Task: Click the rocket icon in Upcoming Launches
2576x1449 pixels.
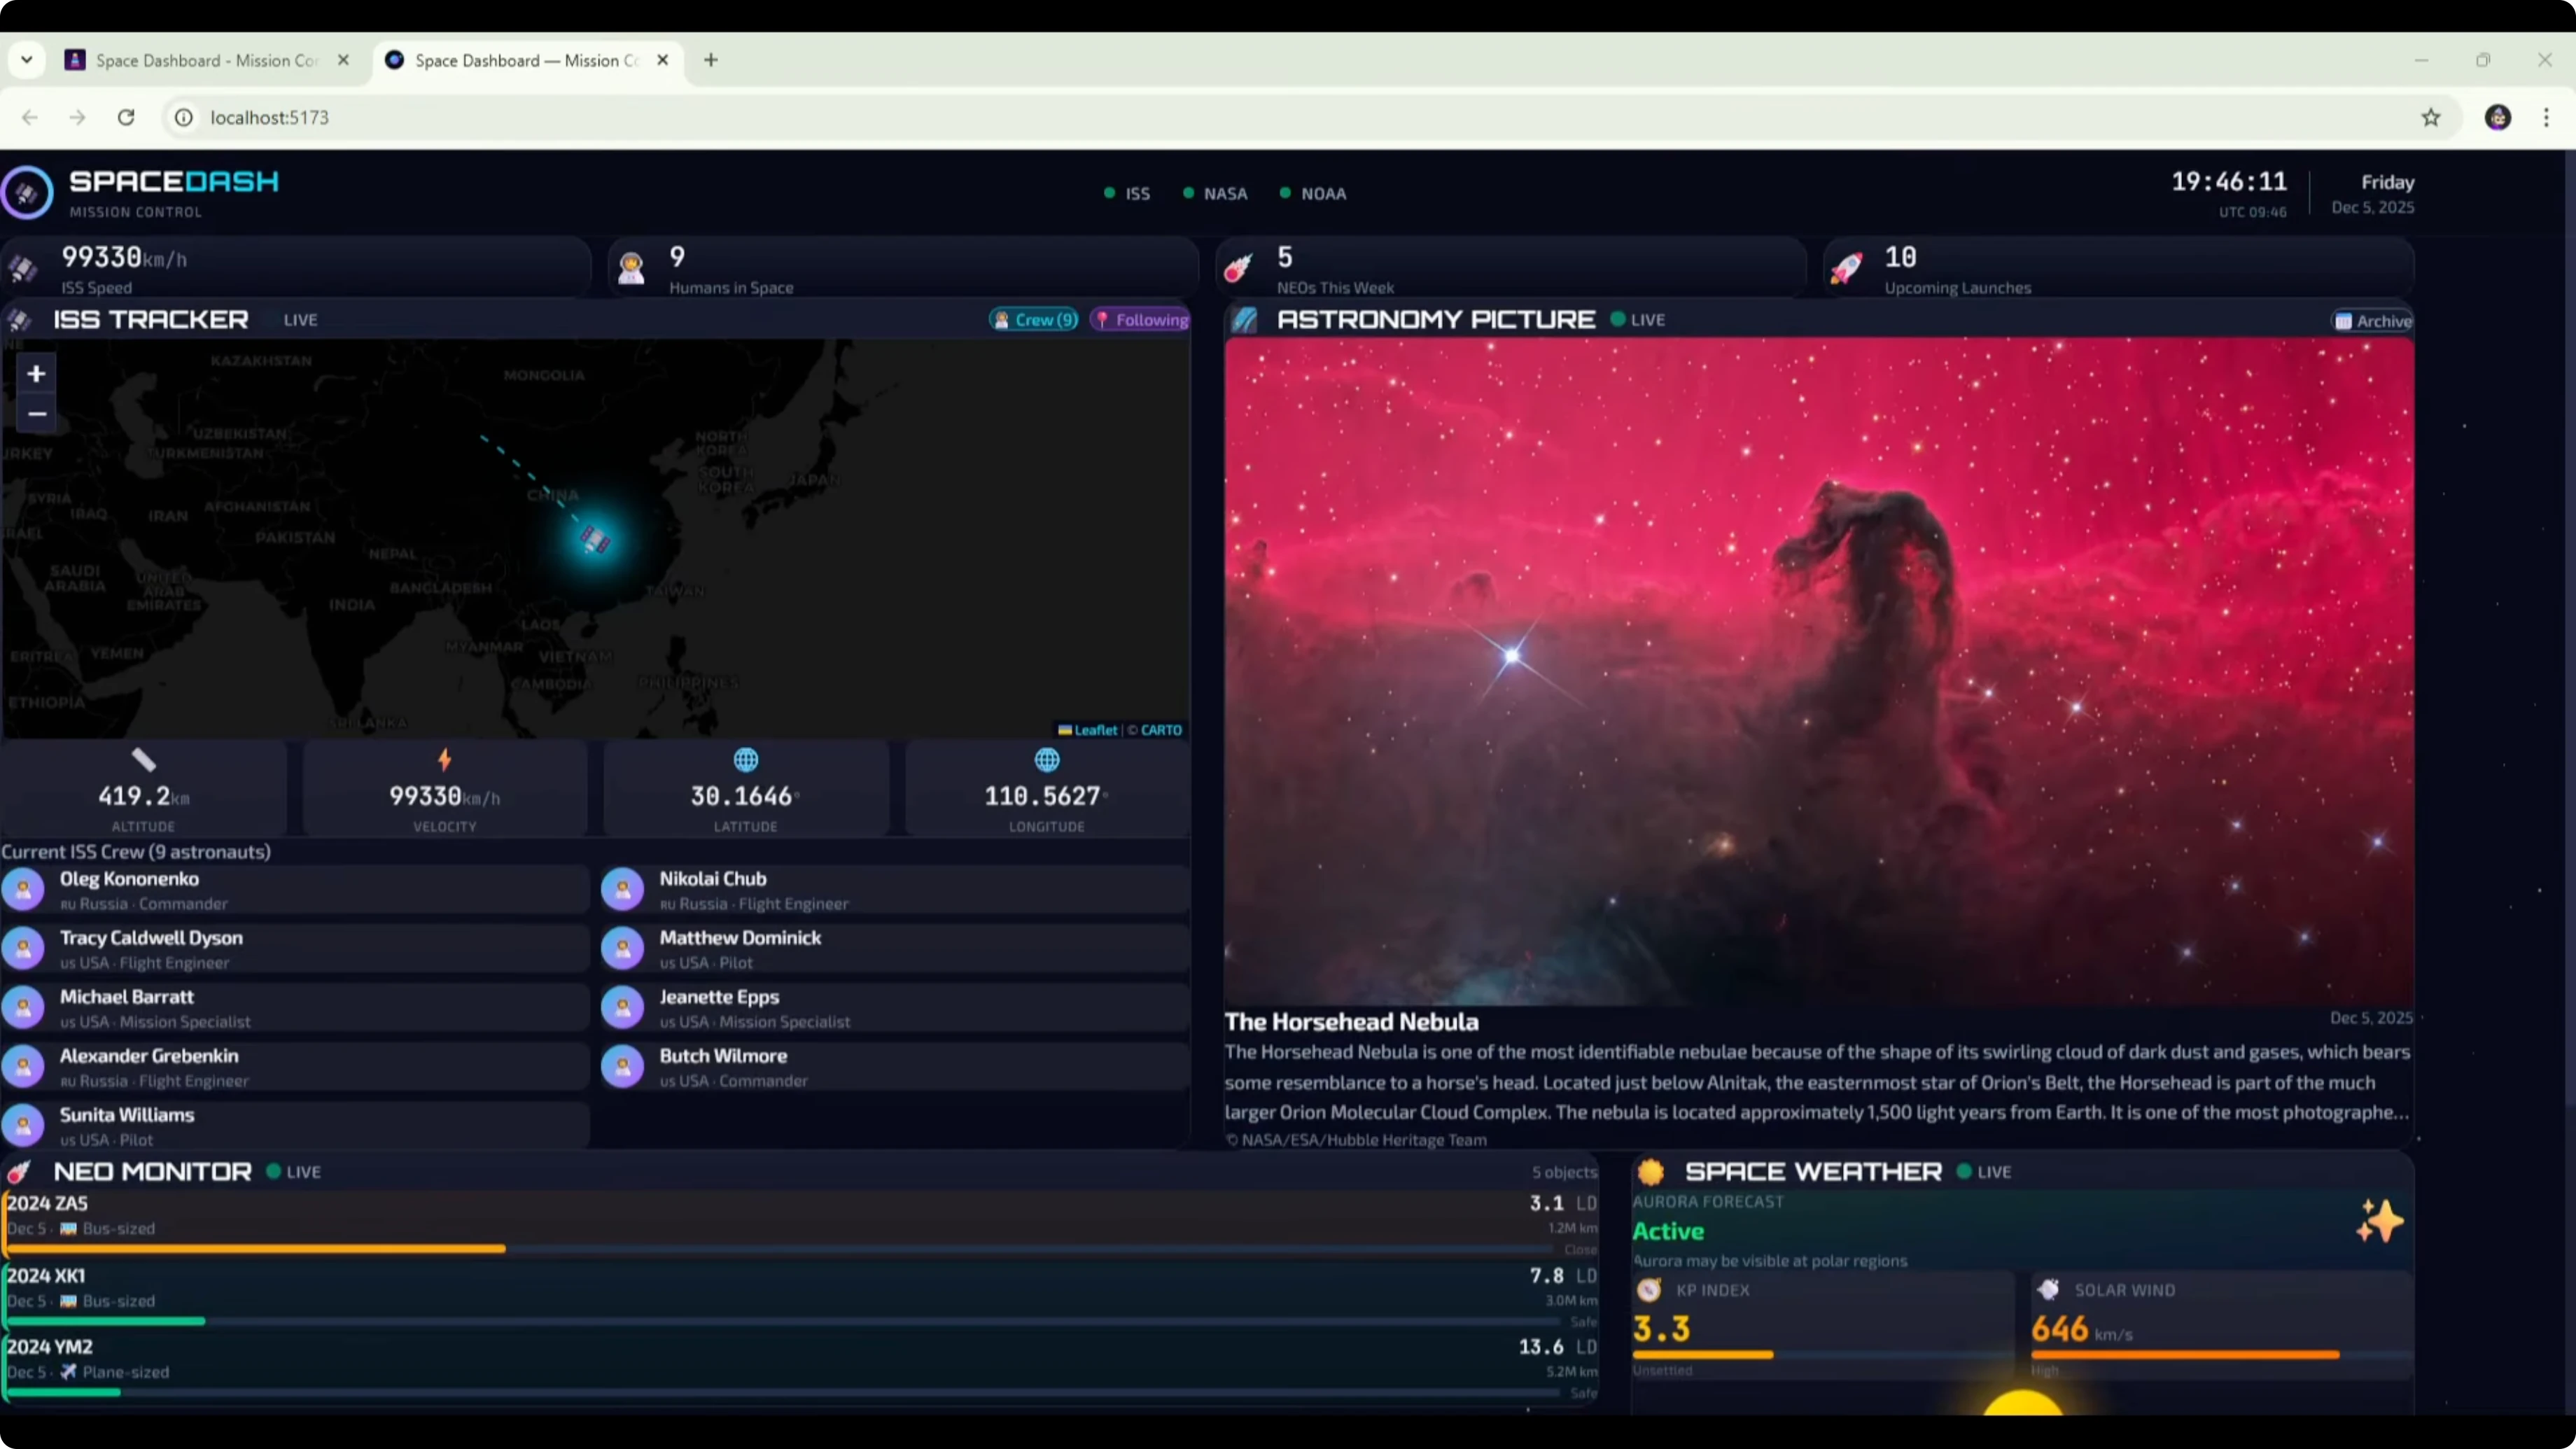Action: (x=1846, y=268)
